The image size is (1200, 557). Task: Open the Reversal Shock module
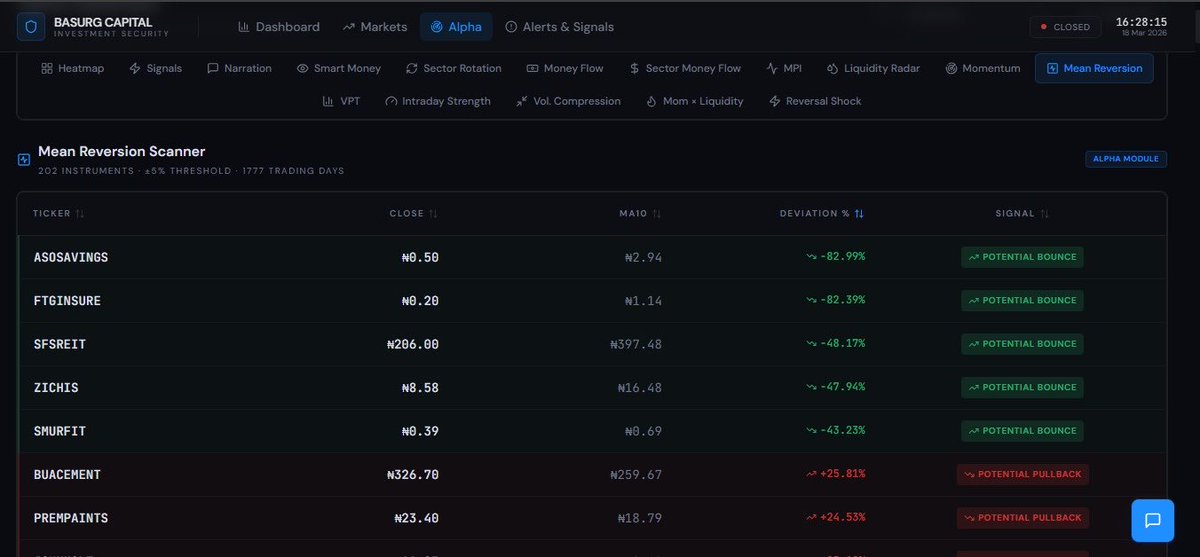[815, 101]
